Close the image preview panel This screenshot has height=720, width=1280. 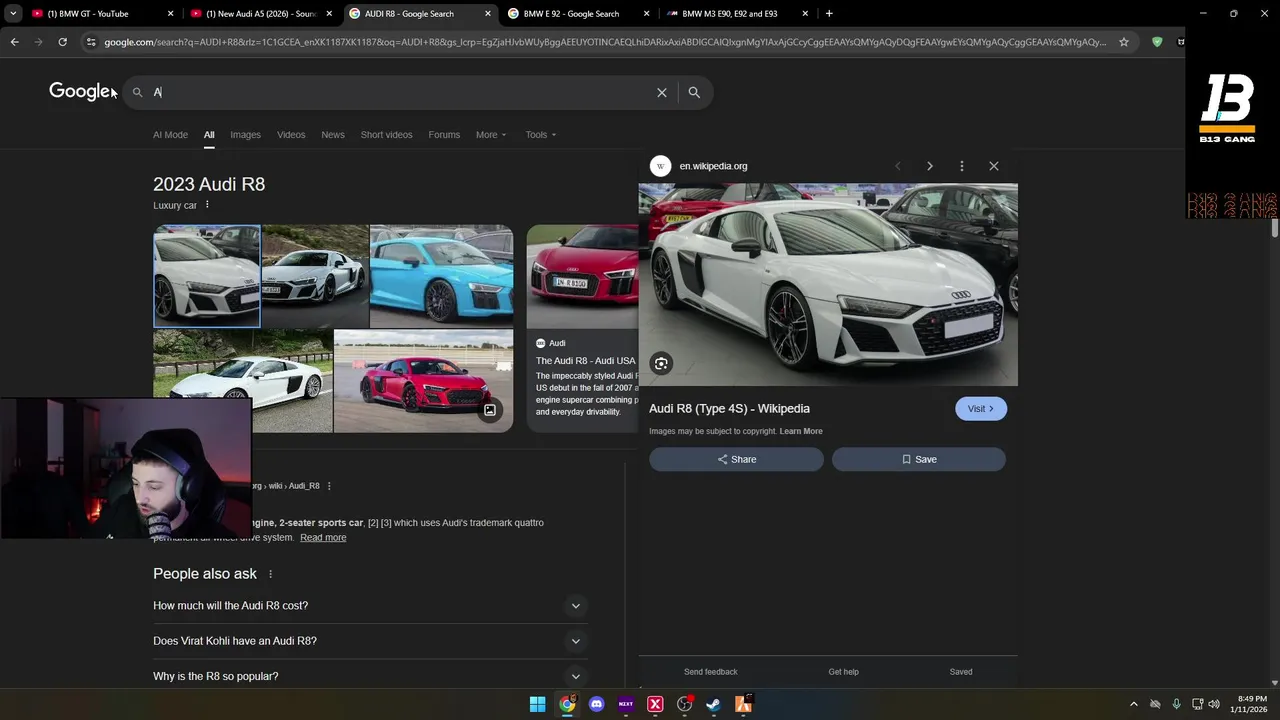(994, 166)
